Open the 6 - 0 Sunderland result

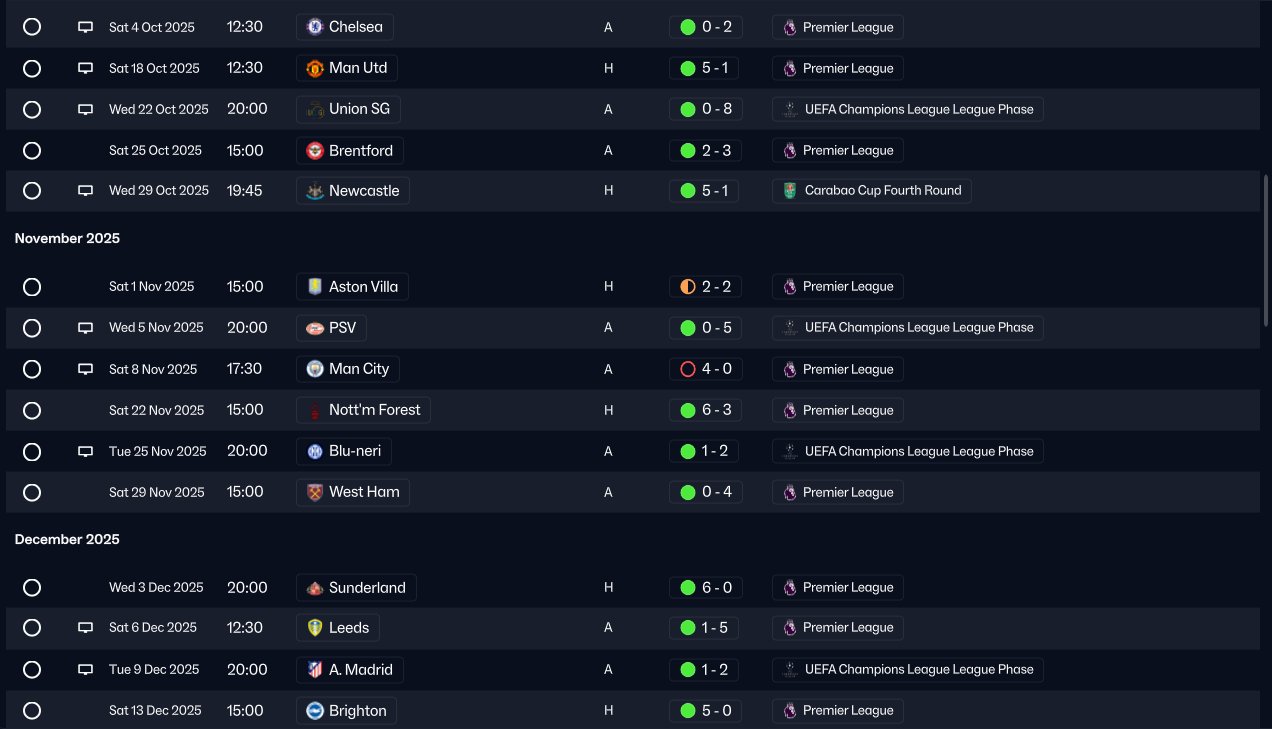pyautogui.click(x=706, y=588)
